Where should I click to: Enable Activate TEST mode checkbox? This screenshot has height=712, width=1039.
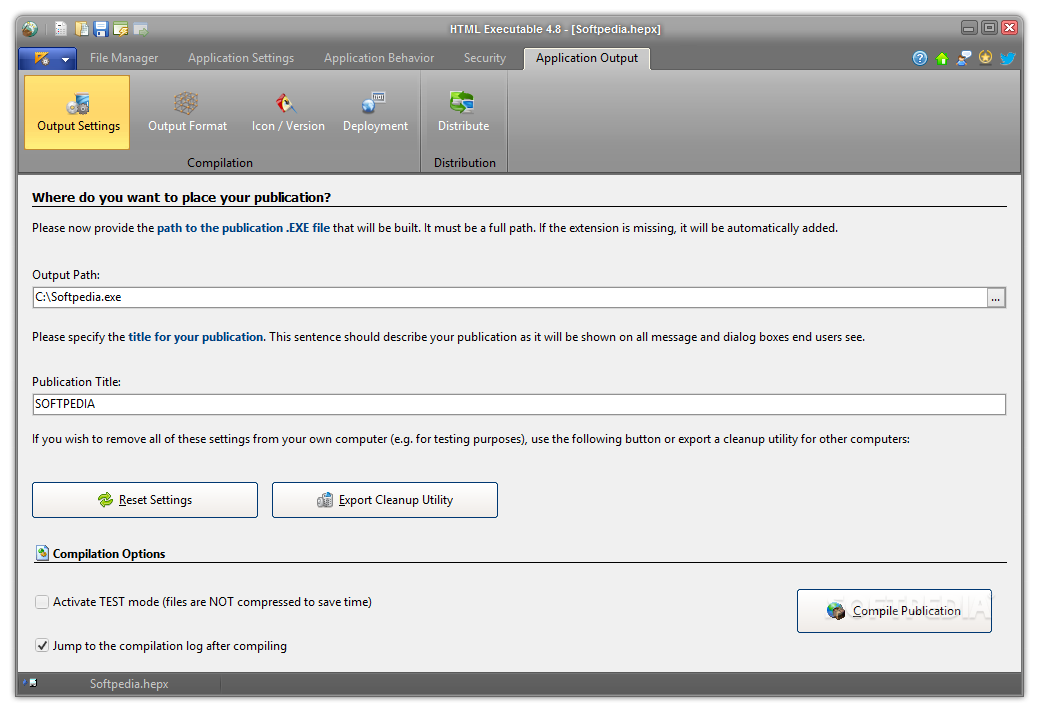[42, 602]
